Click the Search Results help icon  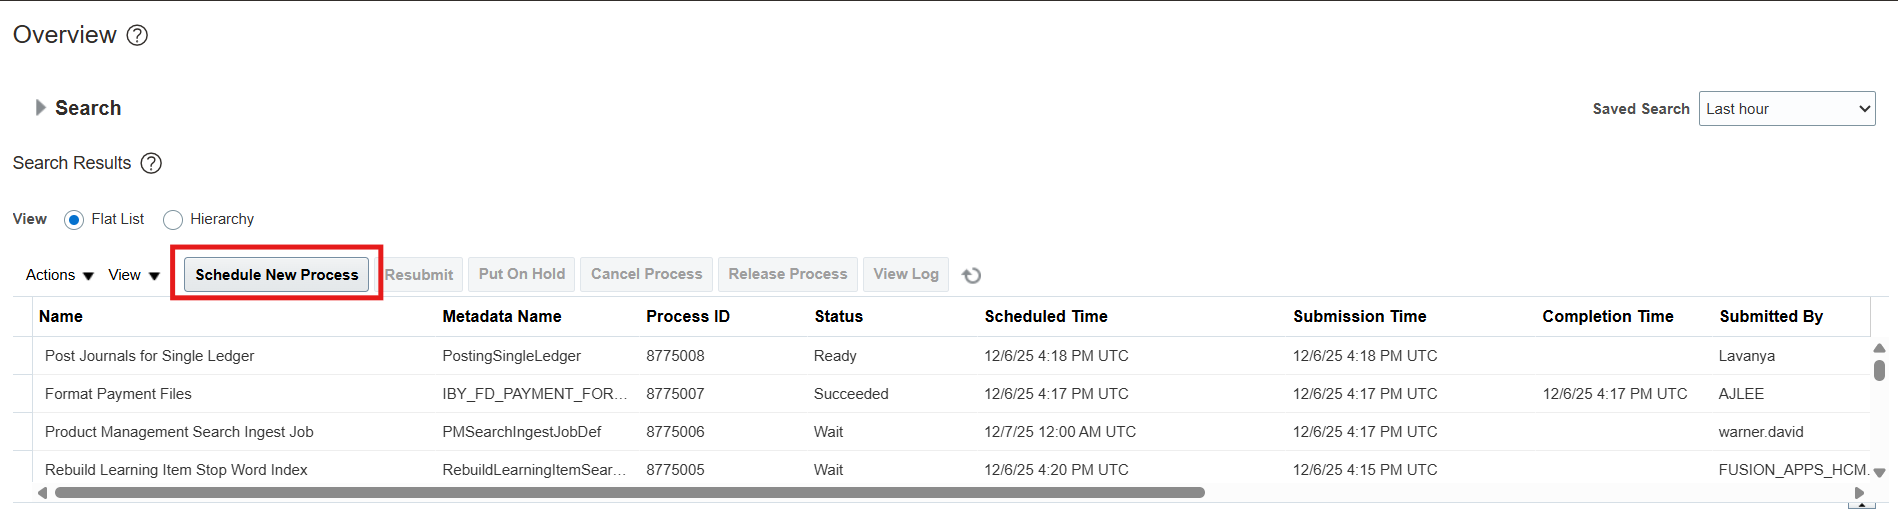coord(151,163)
